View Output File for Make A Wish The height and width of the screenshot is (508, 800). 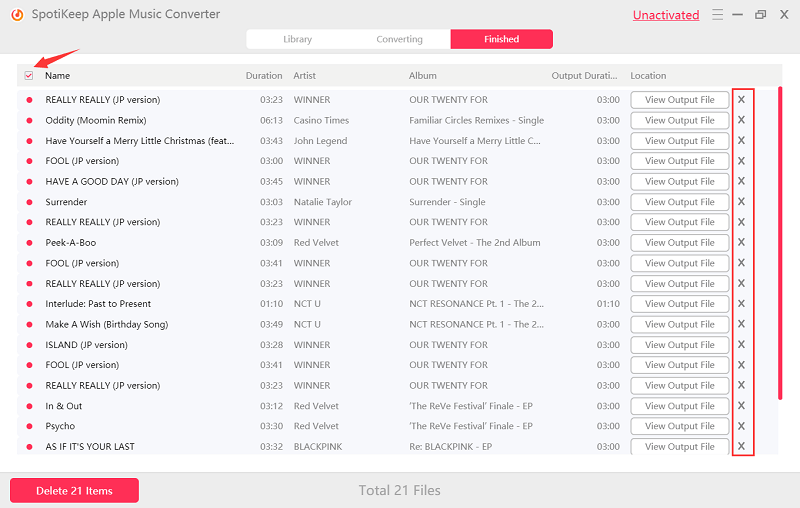tap(680, 324)
